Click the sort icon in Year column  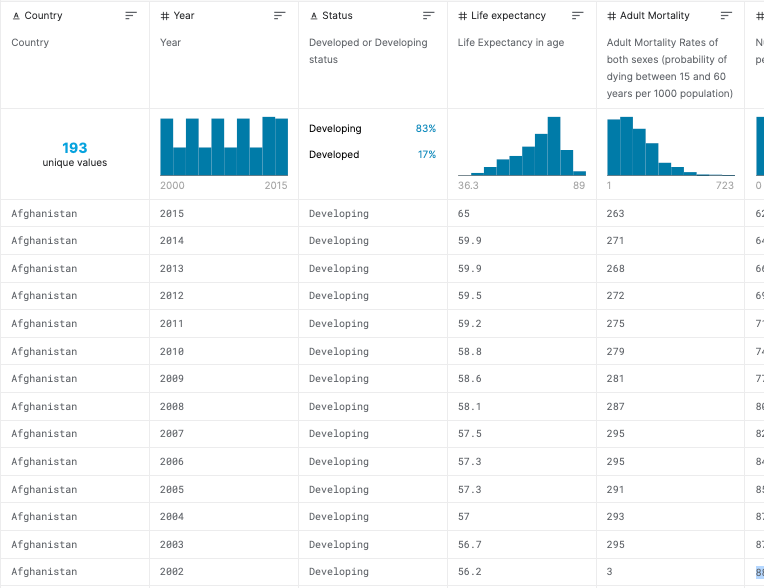280,16
